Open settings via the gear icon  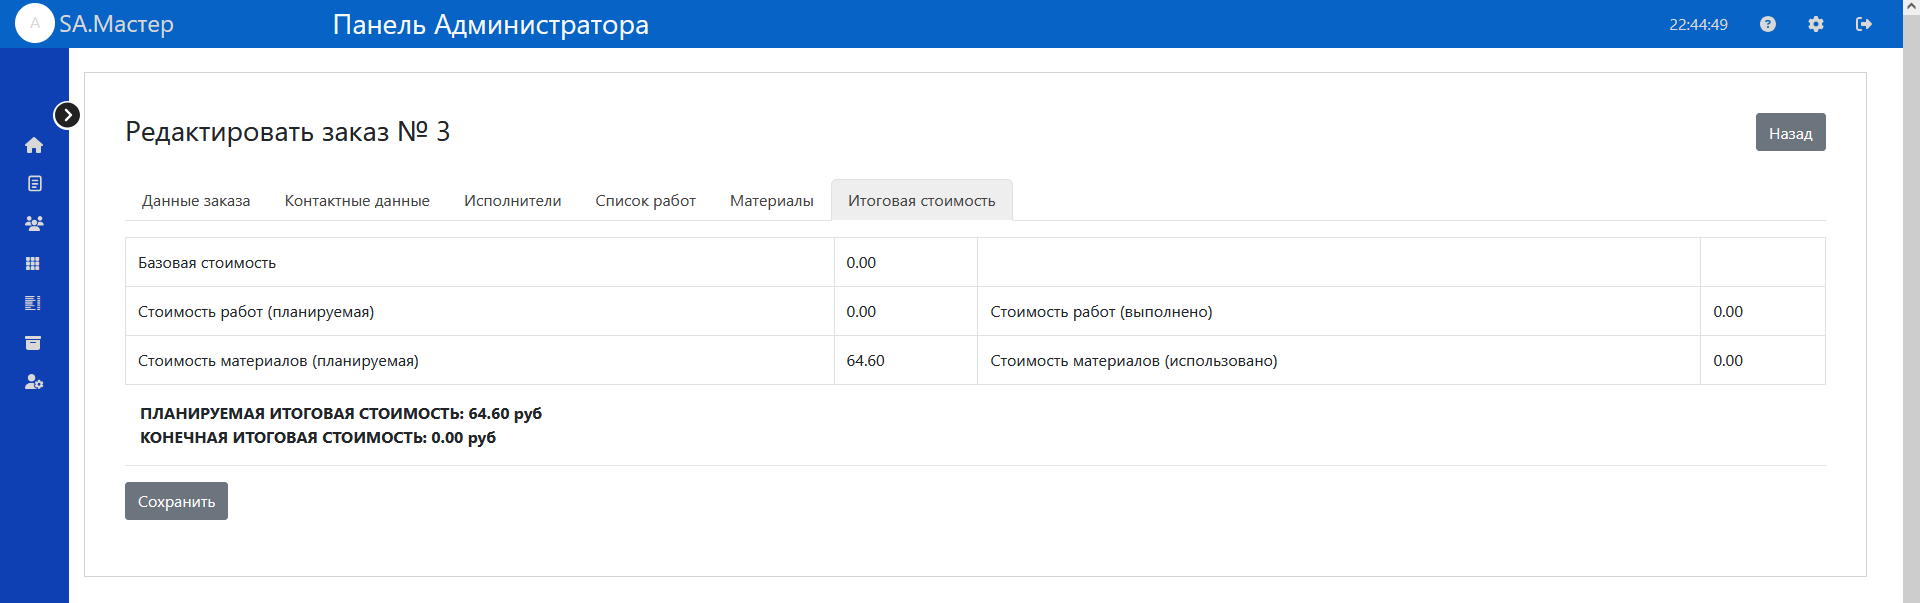(1816, 24)
